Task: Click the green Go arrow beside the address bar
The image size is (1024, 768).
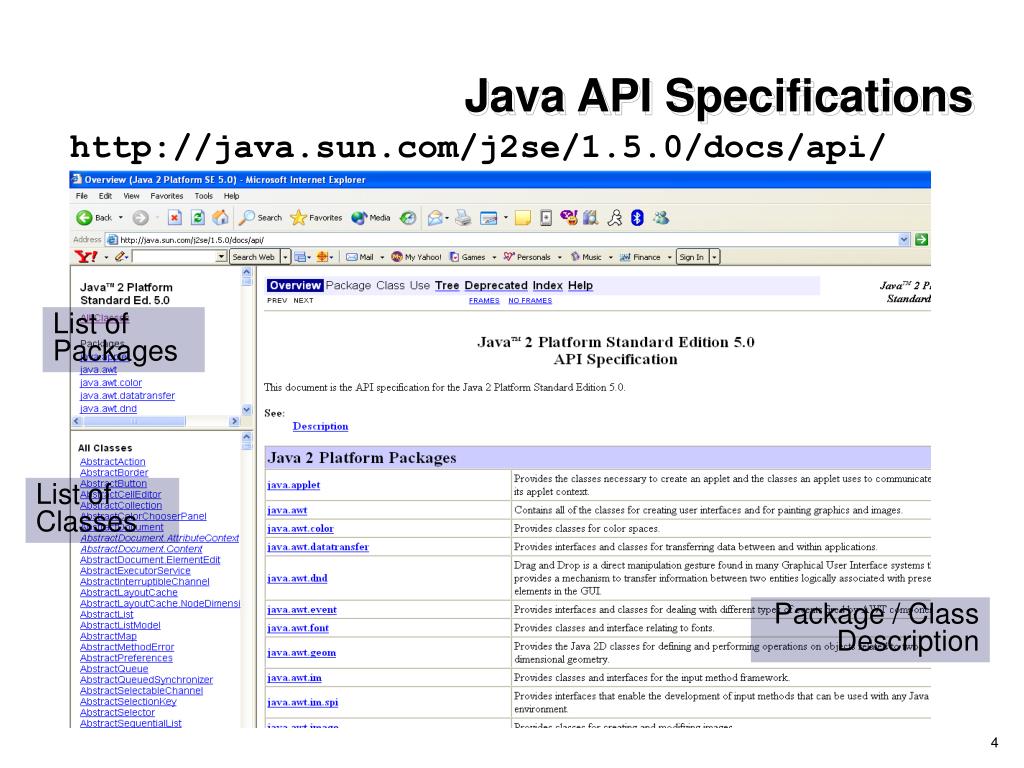Action: 921,240
